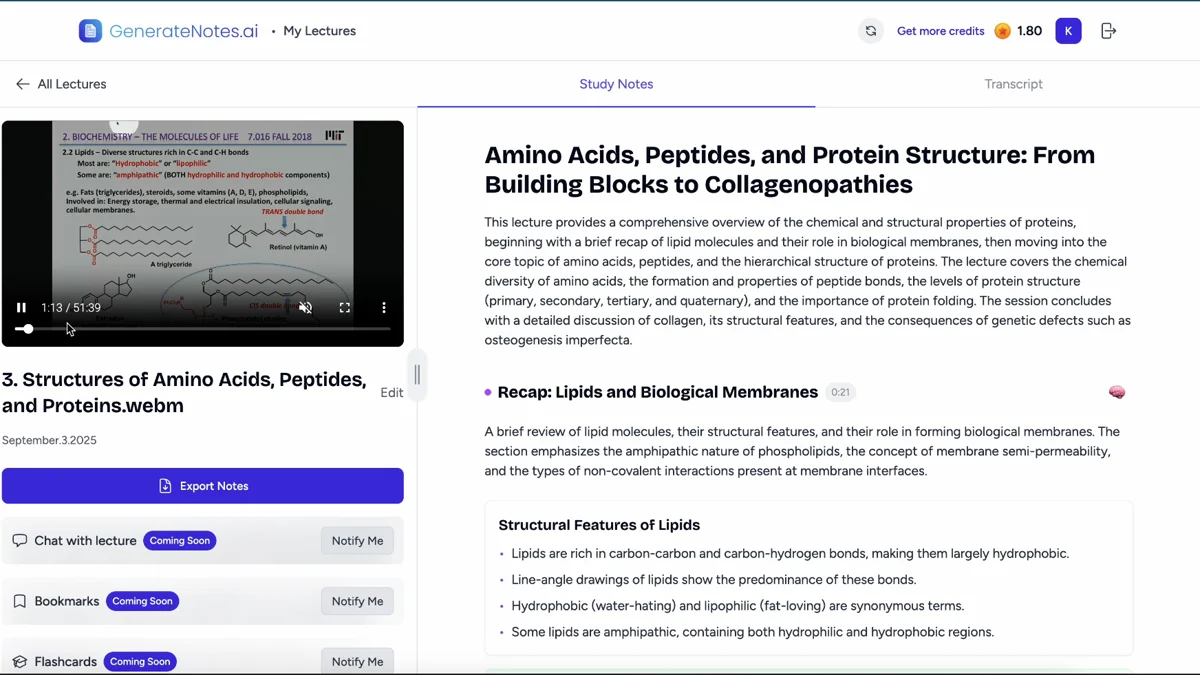This screenshot has width=1200, height=675.
Task: Click the orange credits coin icon
Action: point(1002,31)
